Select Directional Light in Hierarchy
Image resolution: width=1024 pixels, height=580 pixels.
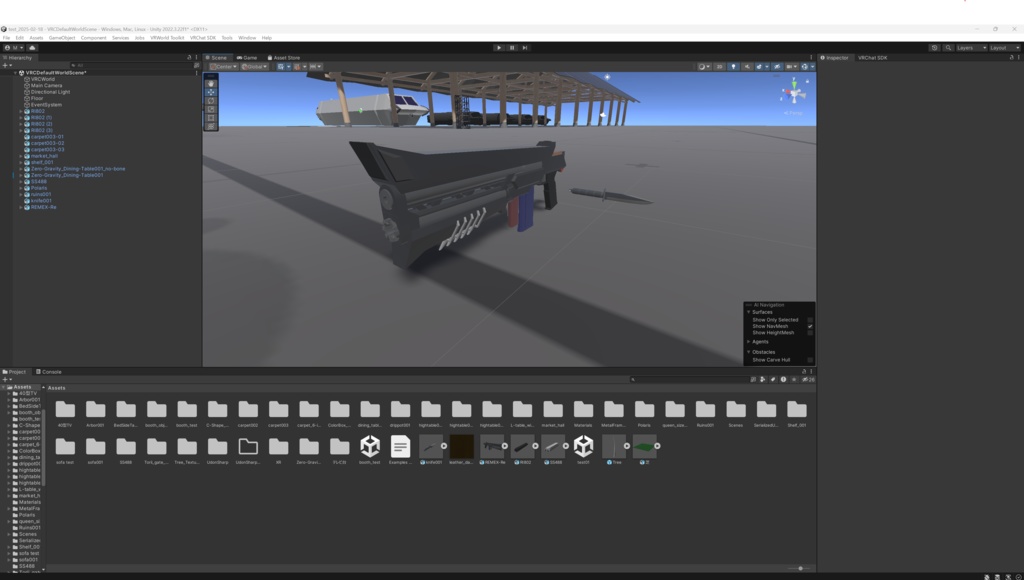[x=50, y=92]
